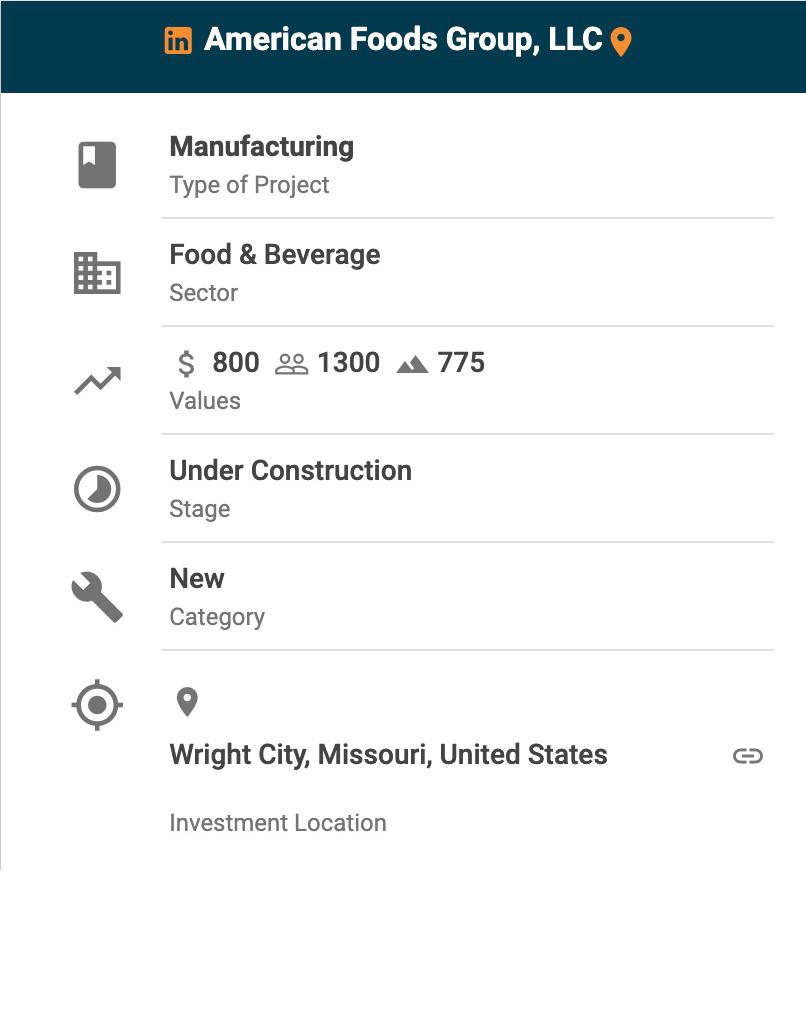The image size is (806, 1012).
Task: Click the crosshair target icon for Investment Location
Action: (x=97, y=705)
